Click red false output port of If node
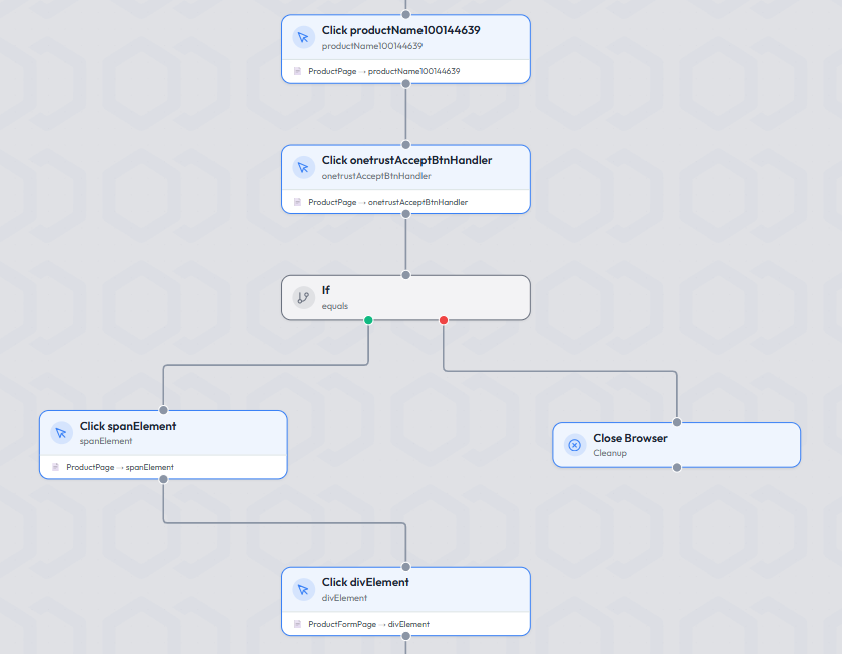Viewport: 842px width, 654px height. (x=444, y=320)
